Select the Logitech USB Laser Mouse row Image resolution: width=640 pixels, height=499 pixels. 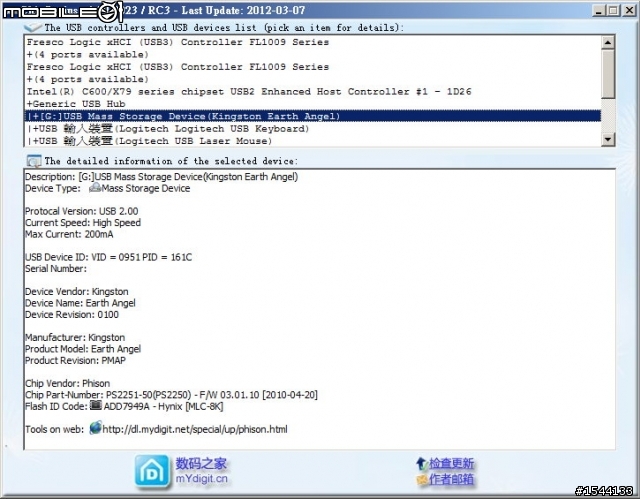pyautogui.click(x=313, y=141)
